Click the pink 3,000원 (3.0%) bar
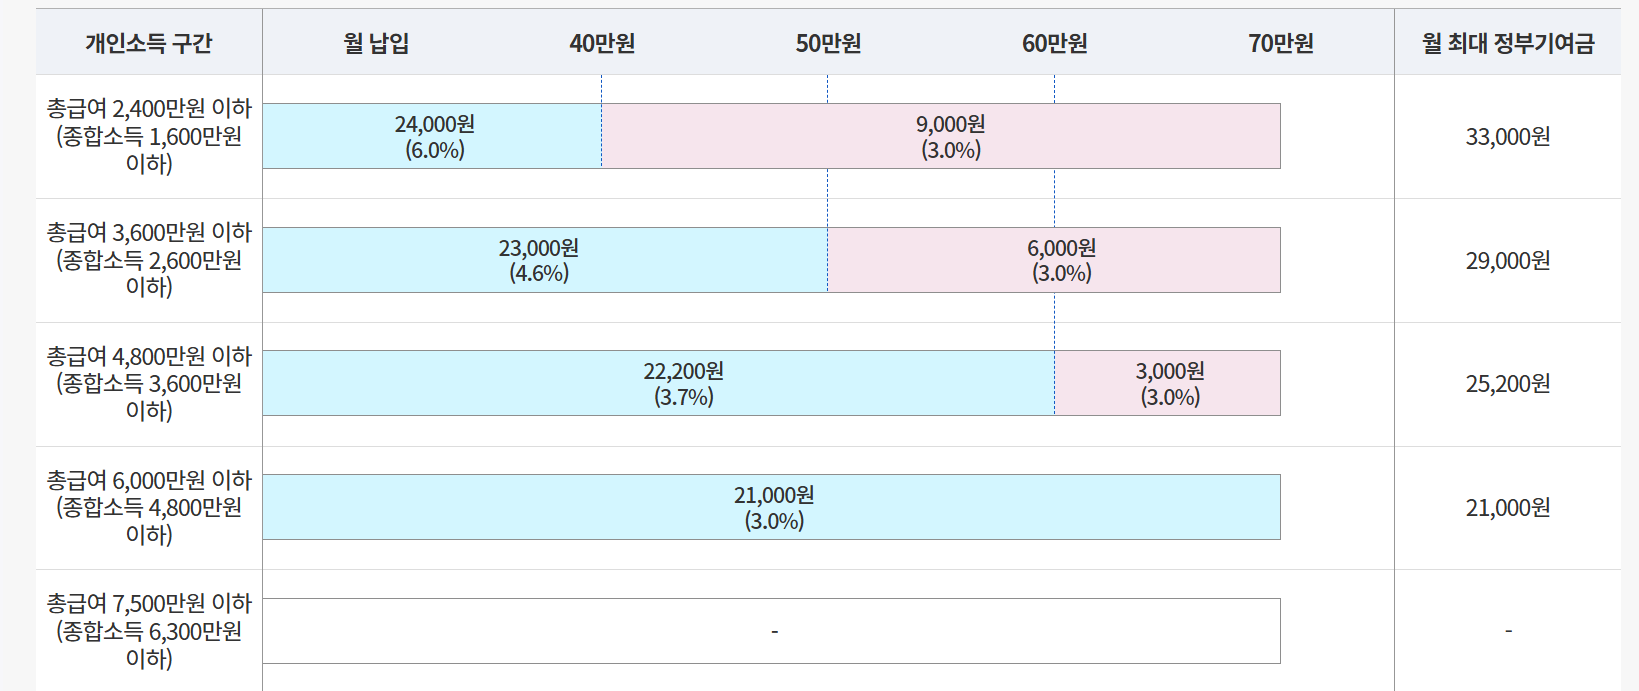The width and height of the screenshot is (1639, 691). (x=1168, y=383)
